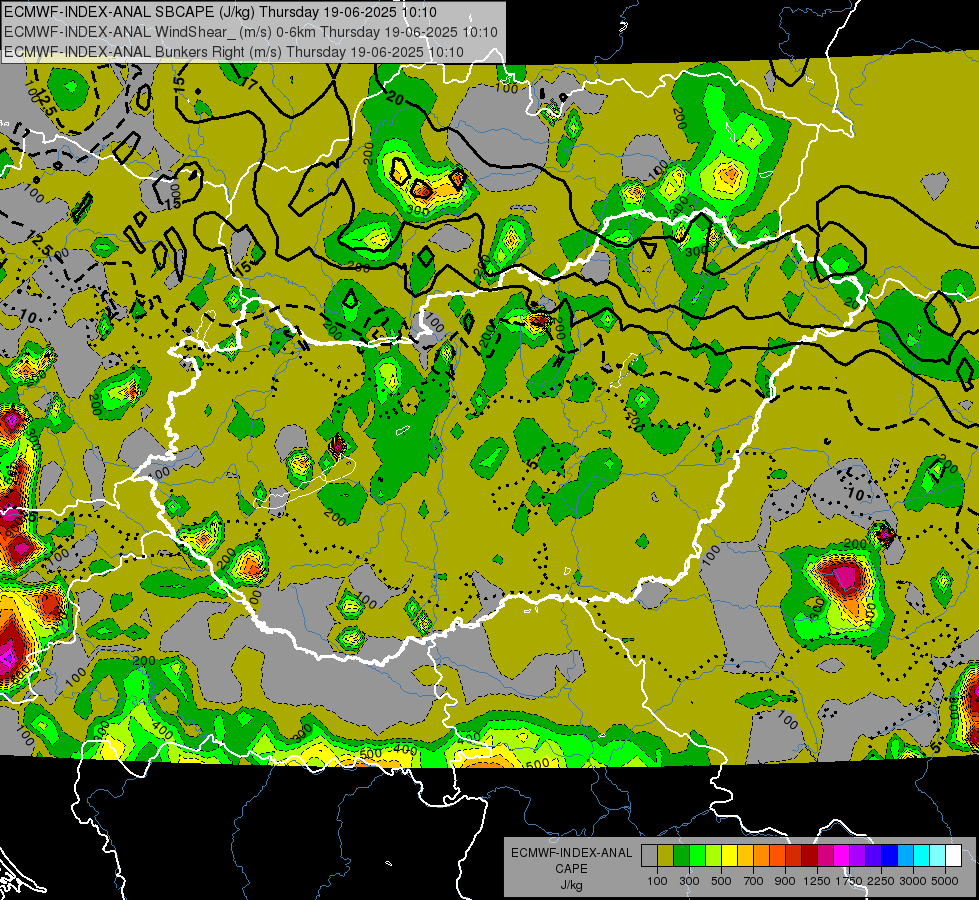Select the gray legend swatch below 100
Image resolution: width=979 pixels, height=900 pixels.
[x=649, y=856]
